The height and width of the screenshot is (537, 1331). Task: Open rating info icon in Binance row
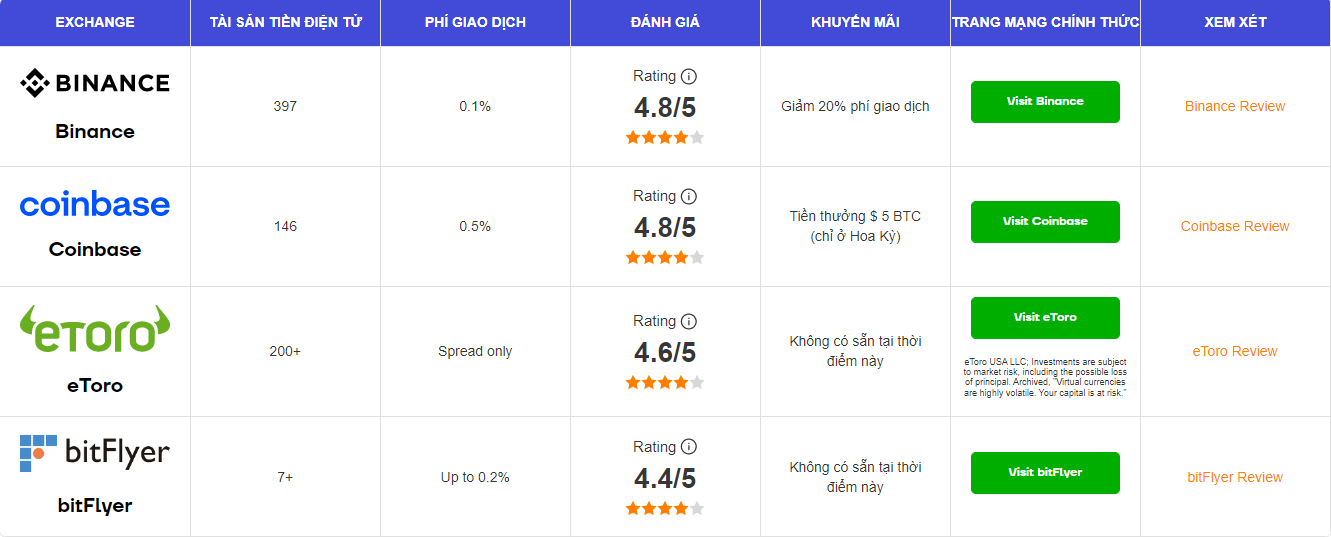pyautogui.click(x=689, y=76)
